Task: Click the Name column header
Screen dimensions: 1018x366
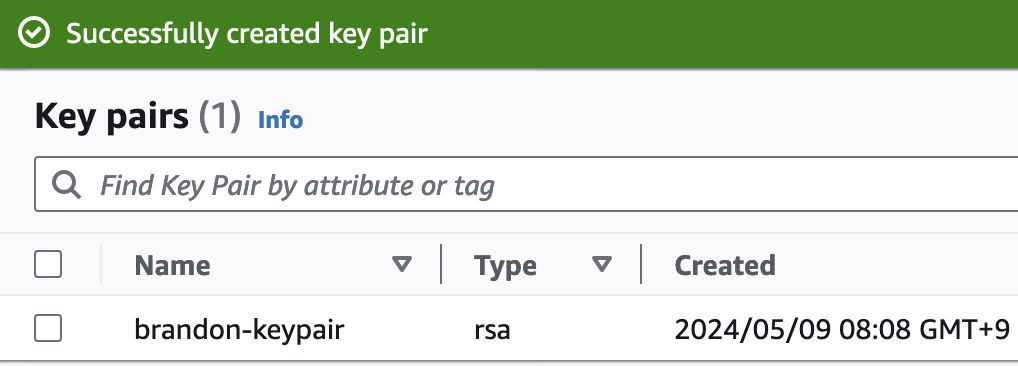Action: click(172, 265)
